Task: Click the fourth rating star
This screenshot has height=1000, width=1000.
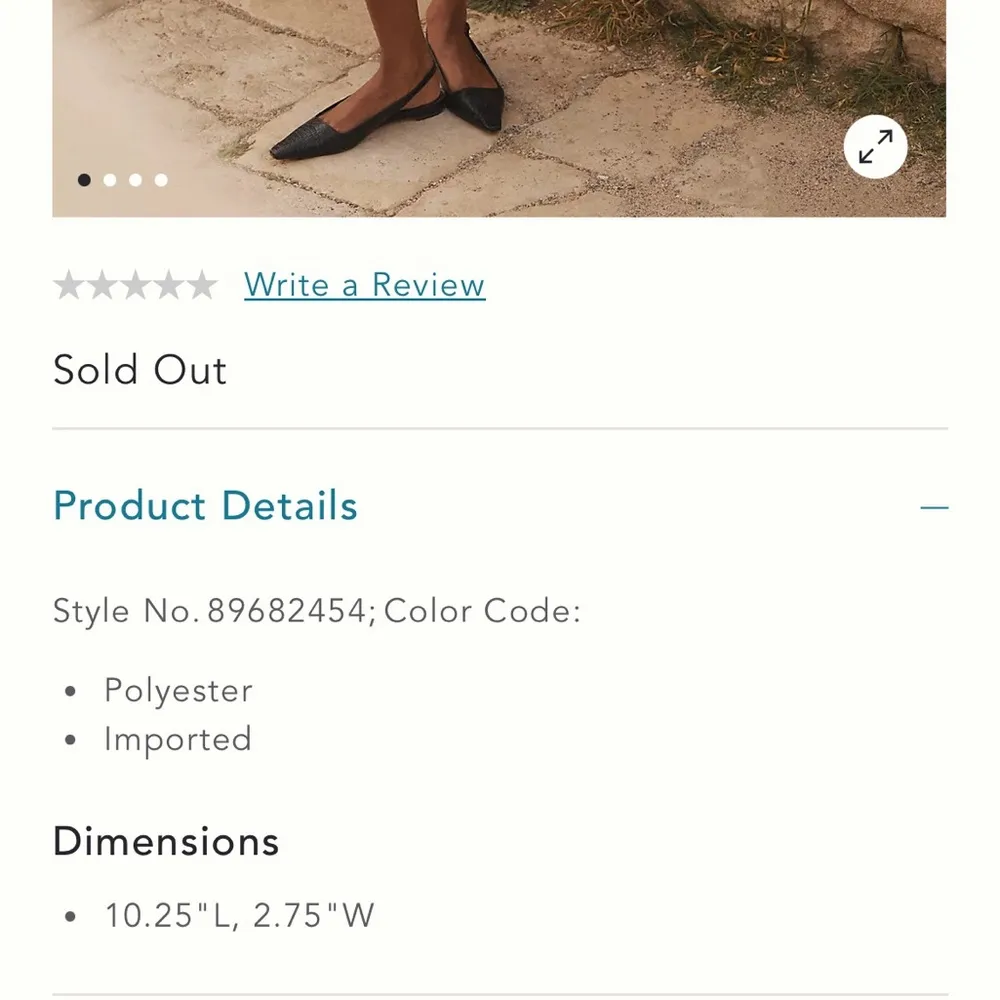Action: [x=168, y=285]
